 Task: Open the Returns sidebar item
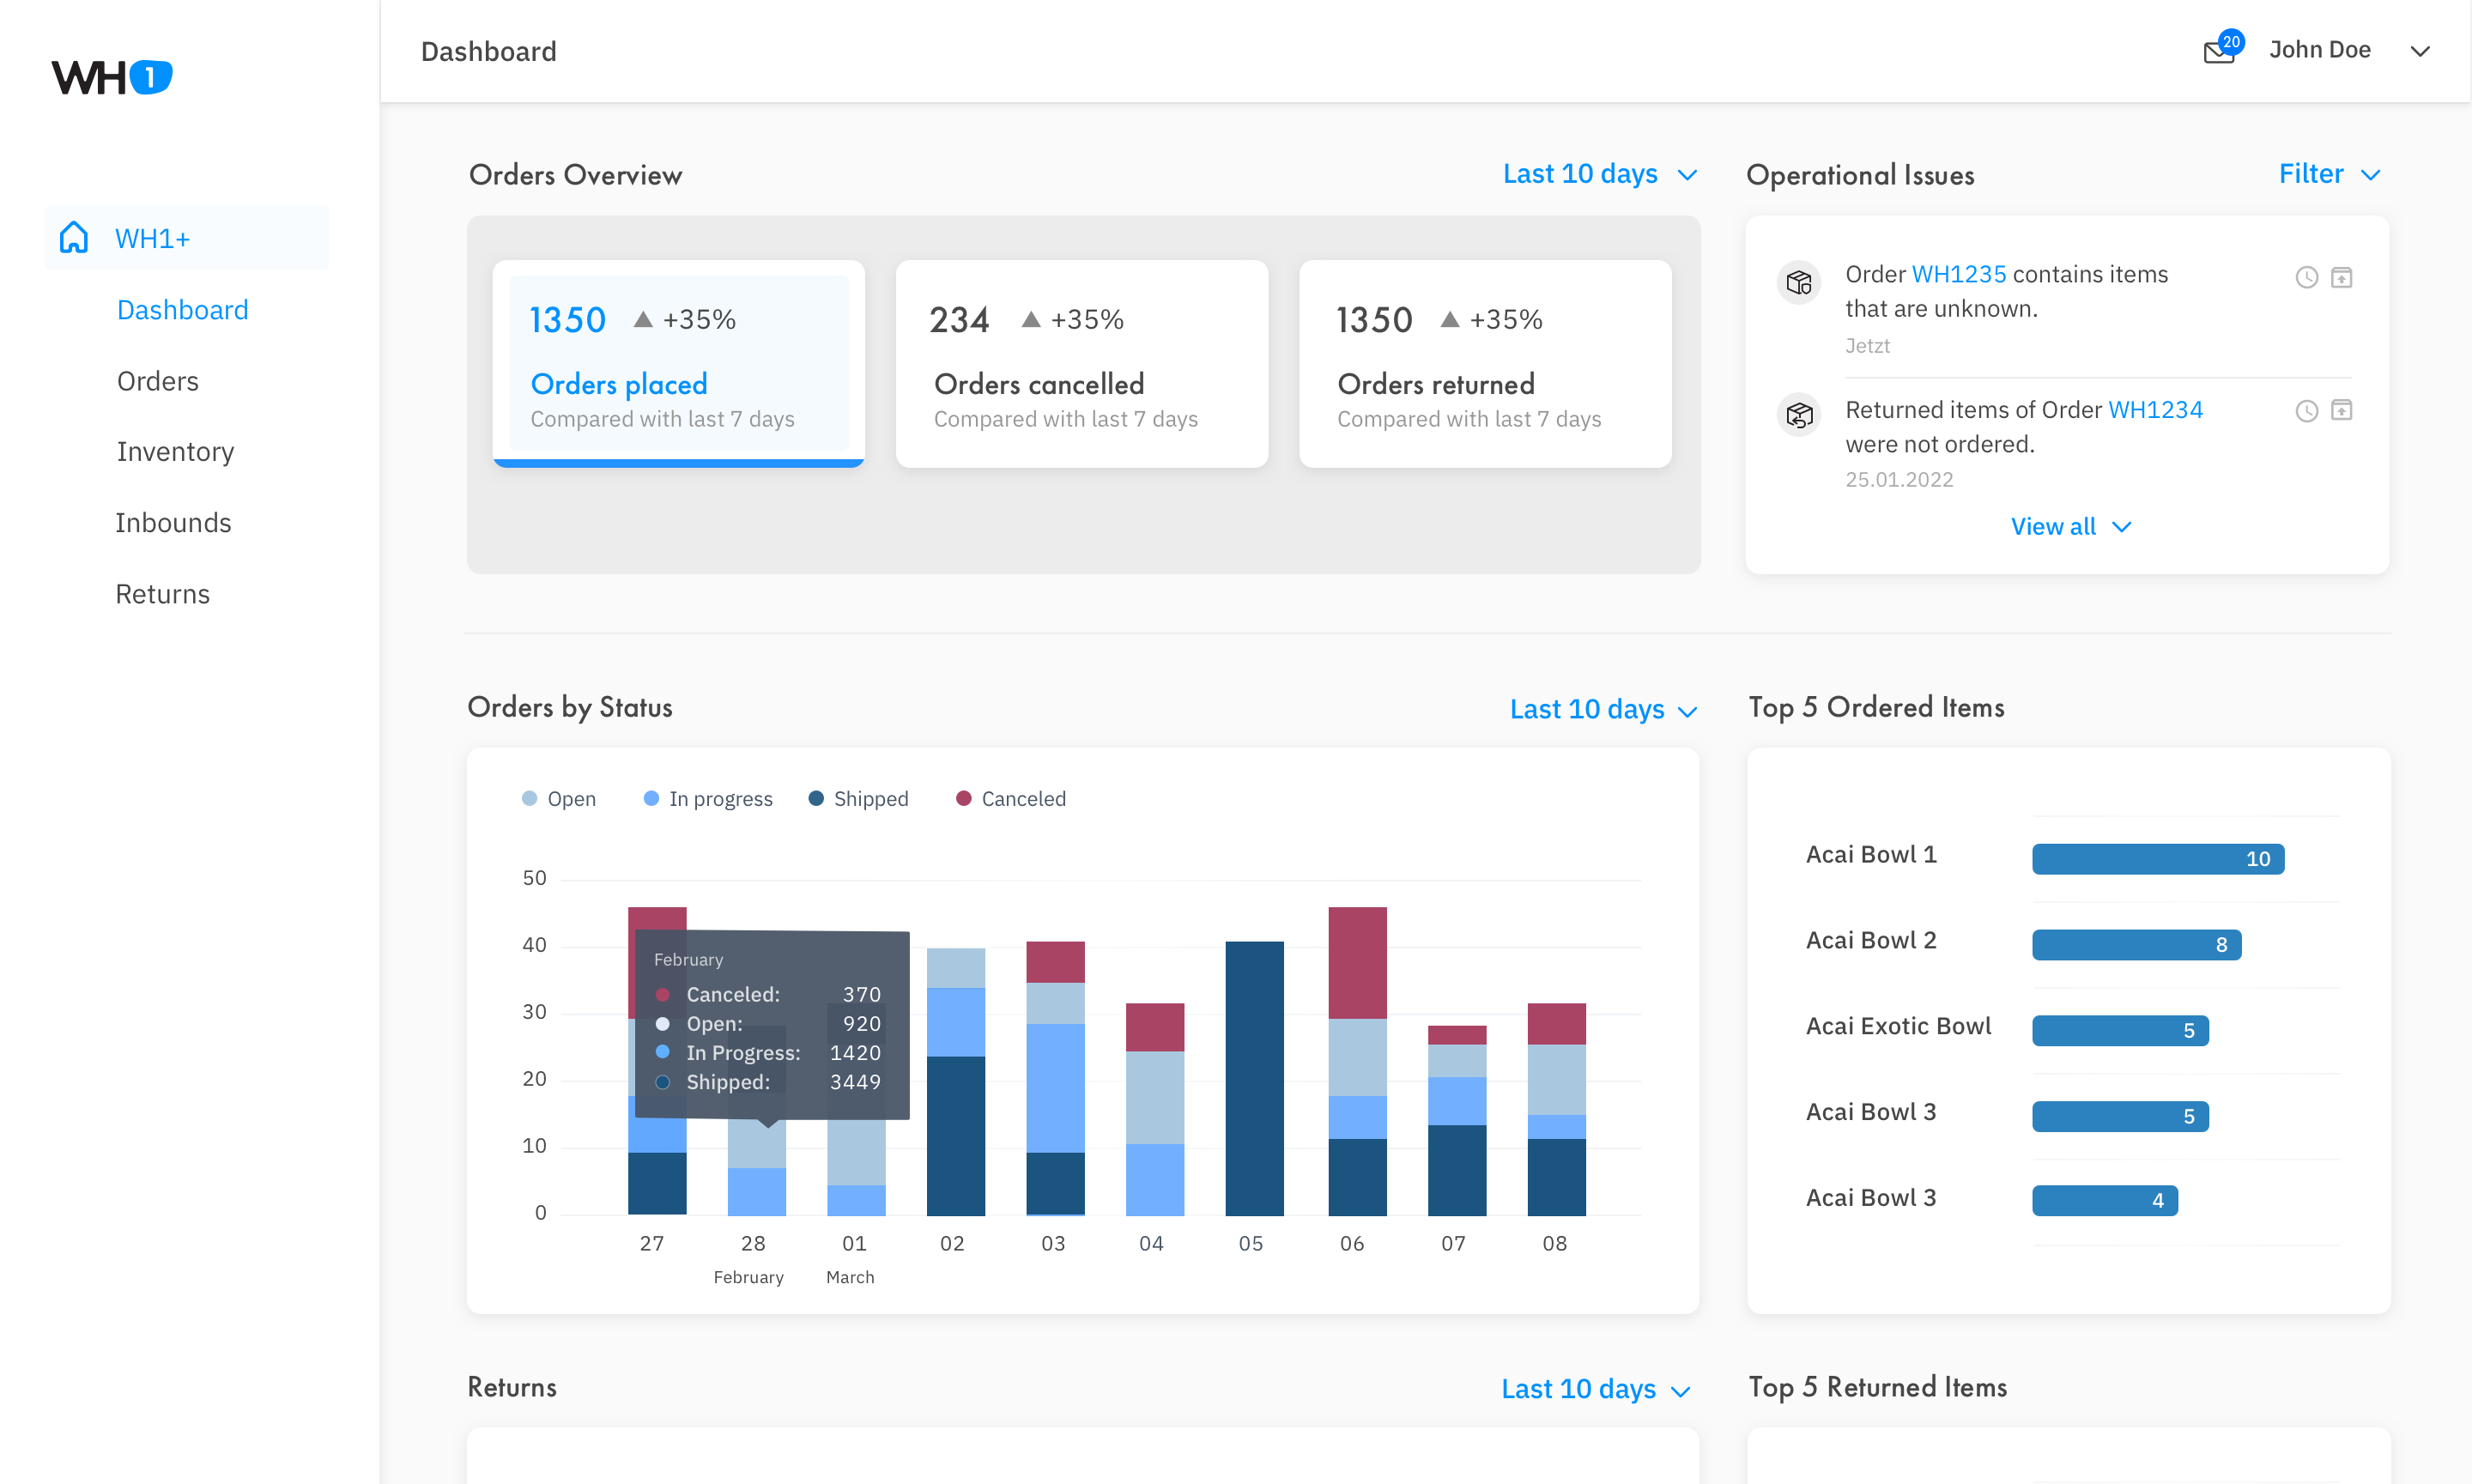[x=162, y=594]
